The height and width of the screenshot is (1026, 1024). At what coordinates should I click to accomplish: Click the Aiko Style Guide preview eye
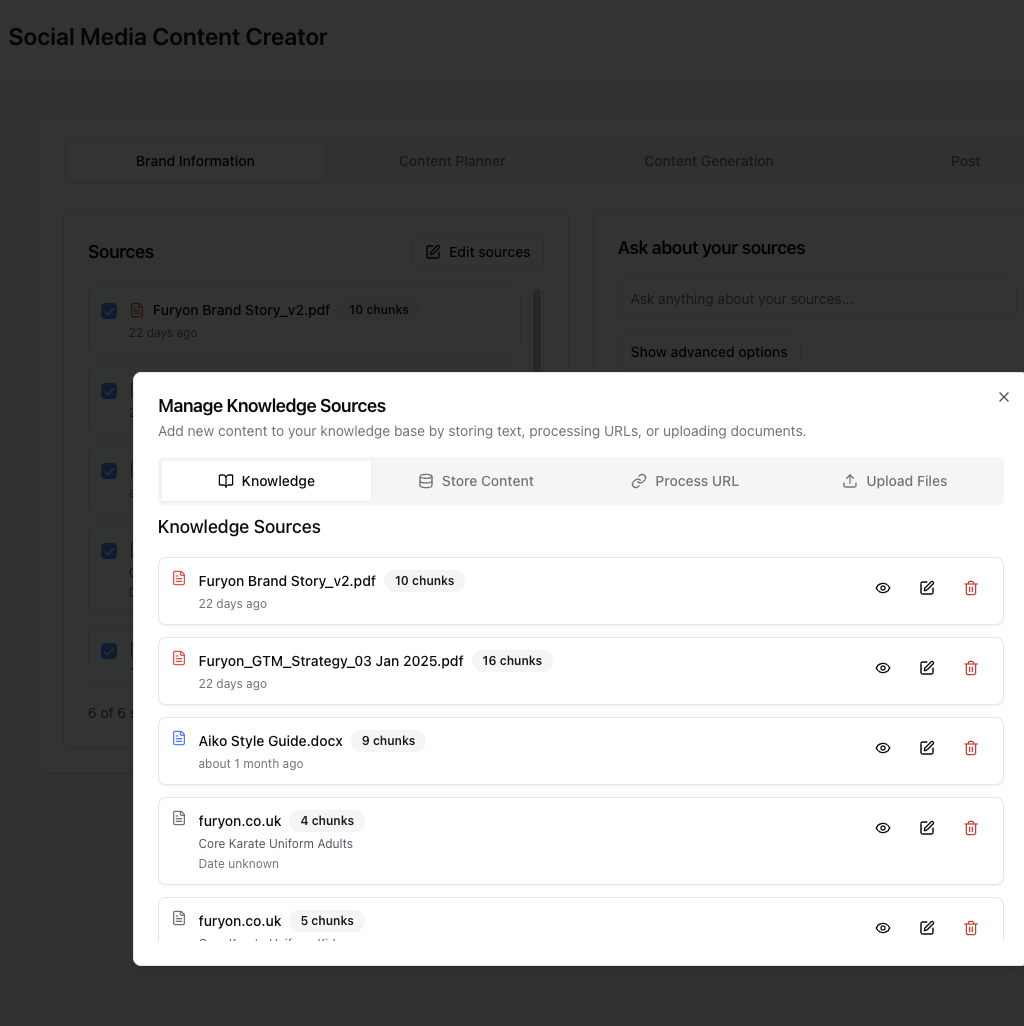coord(882,748)
